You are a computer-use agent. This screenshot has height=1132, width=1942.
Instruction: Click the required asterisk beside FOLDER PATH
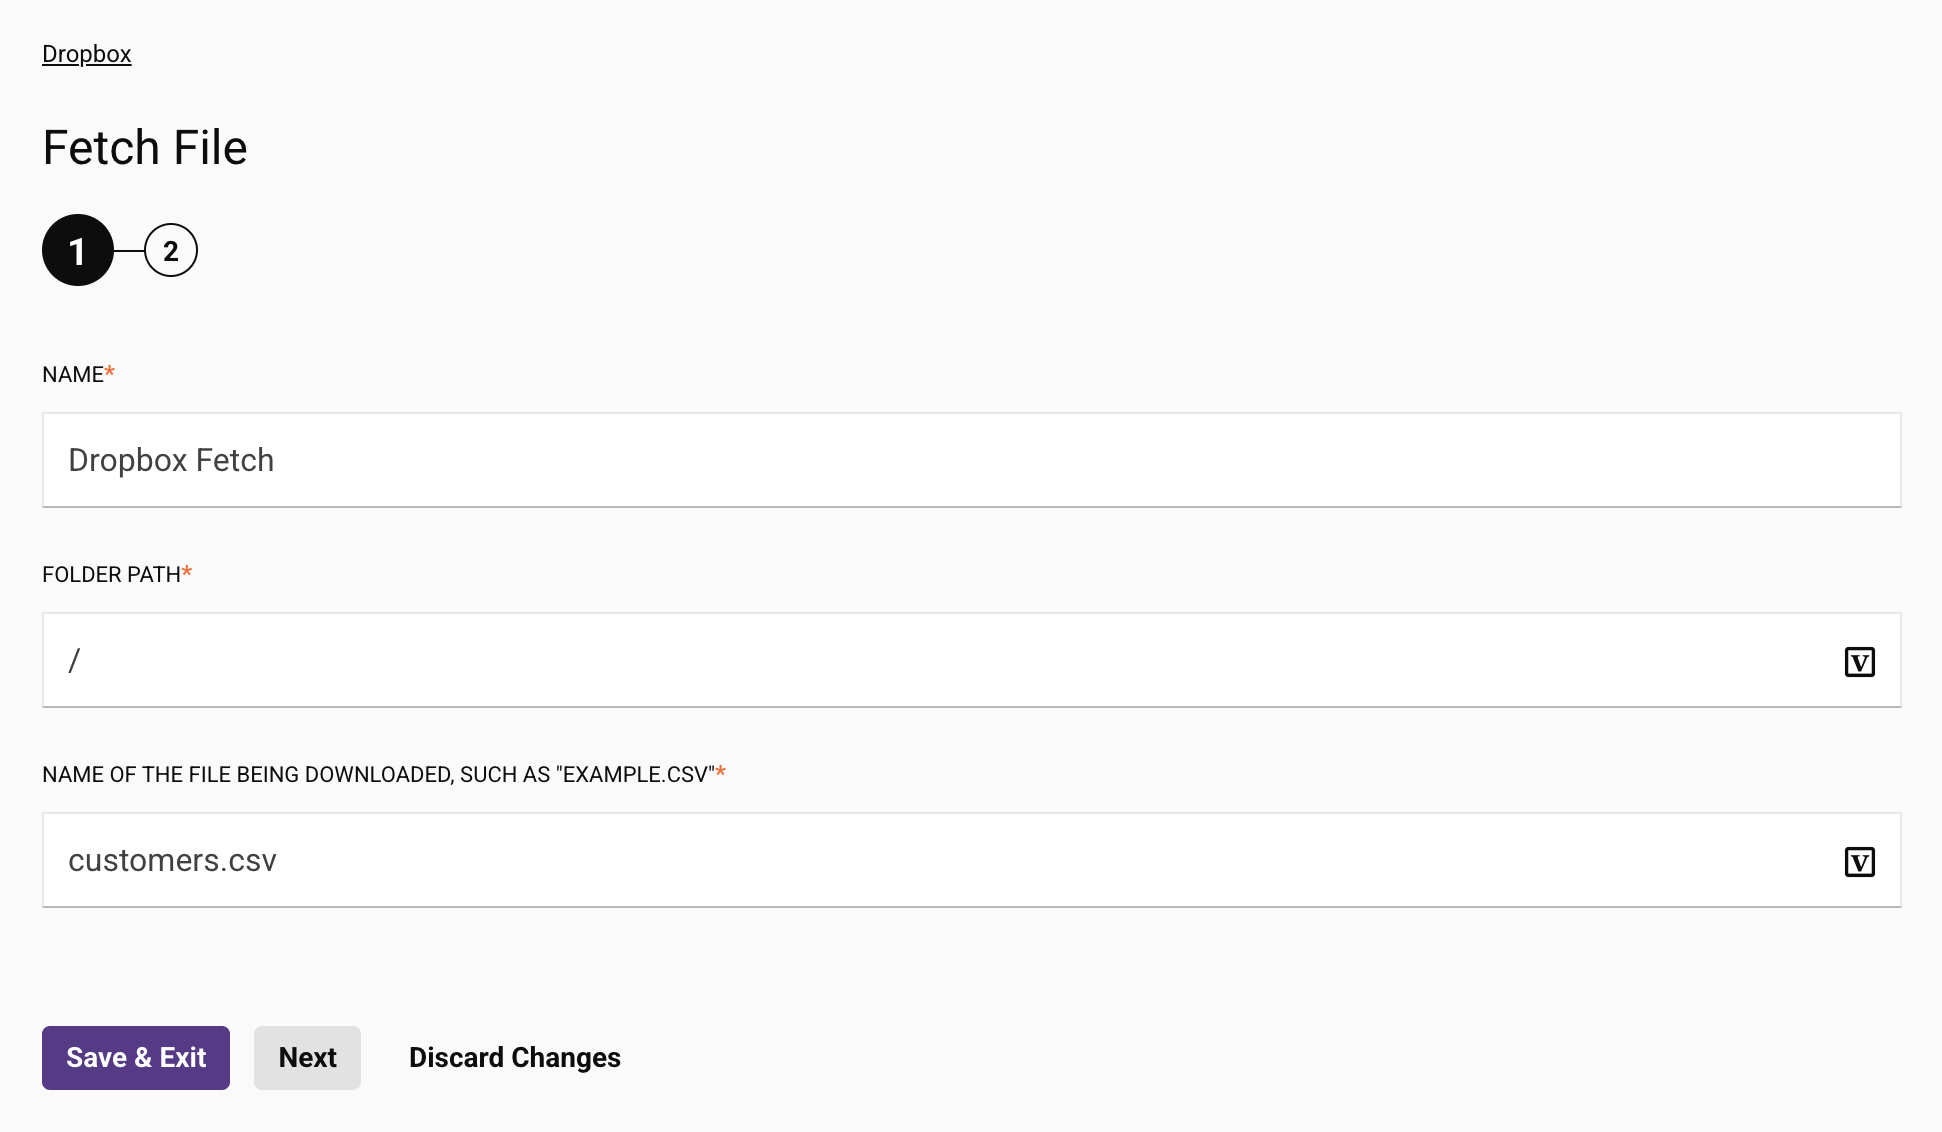tap(187, 573)
